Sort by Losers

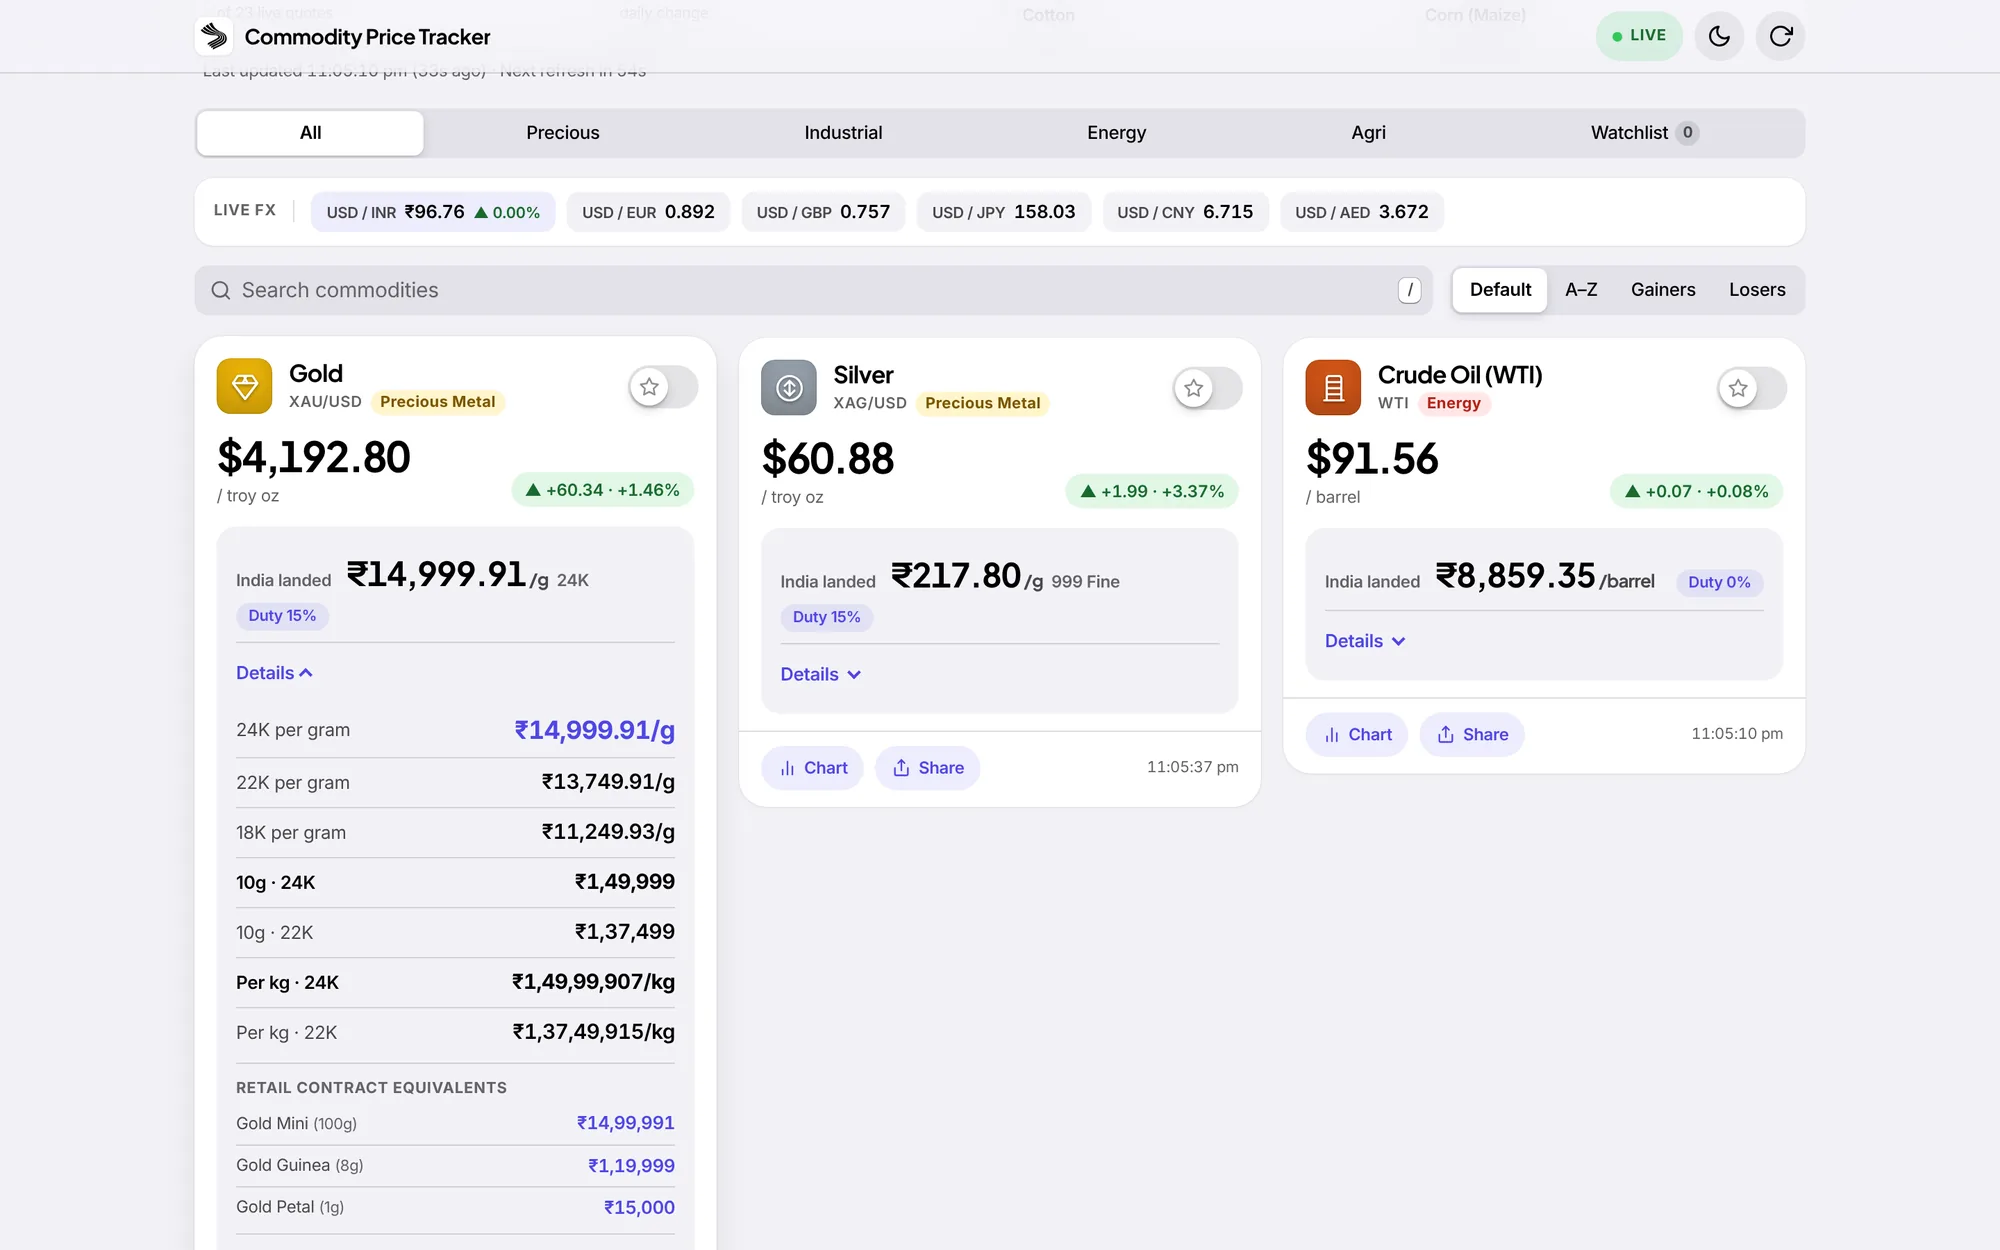coord(1757,290)
